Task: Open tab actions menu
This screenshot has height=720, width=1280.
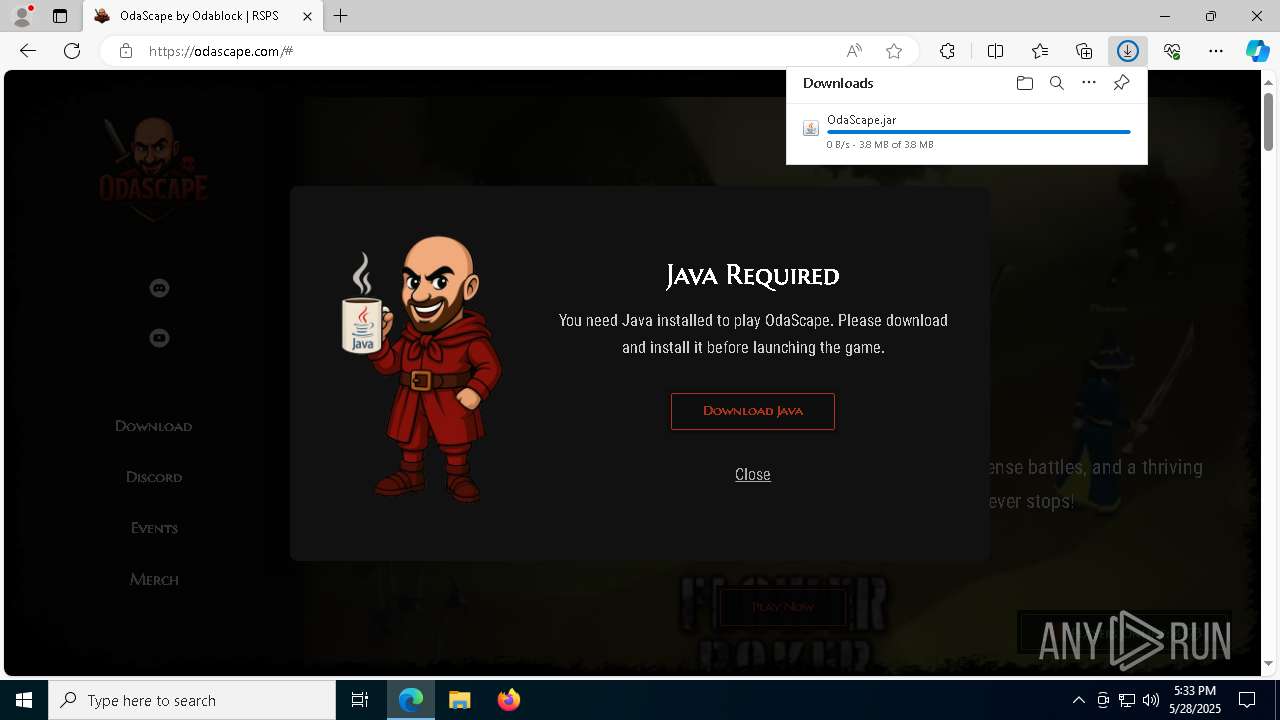Action: (x=60, y=16)
